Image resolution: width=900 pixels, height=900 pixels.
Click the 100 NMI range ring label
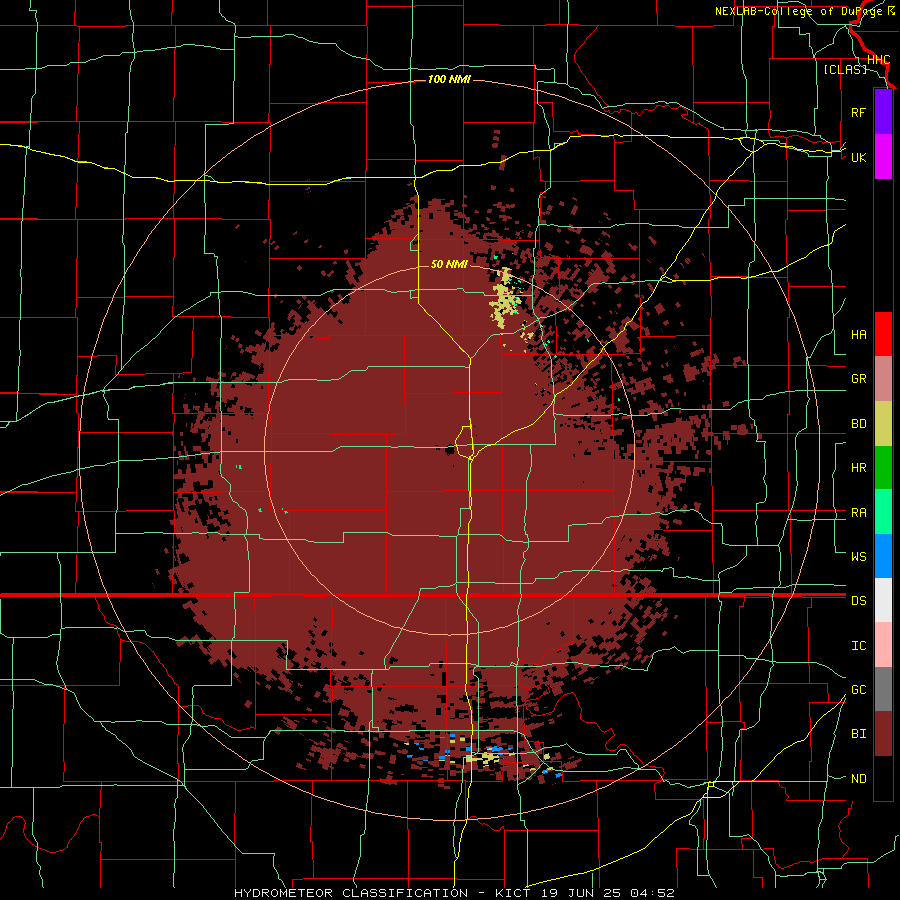(x=449, y=79)
